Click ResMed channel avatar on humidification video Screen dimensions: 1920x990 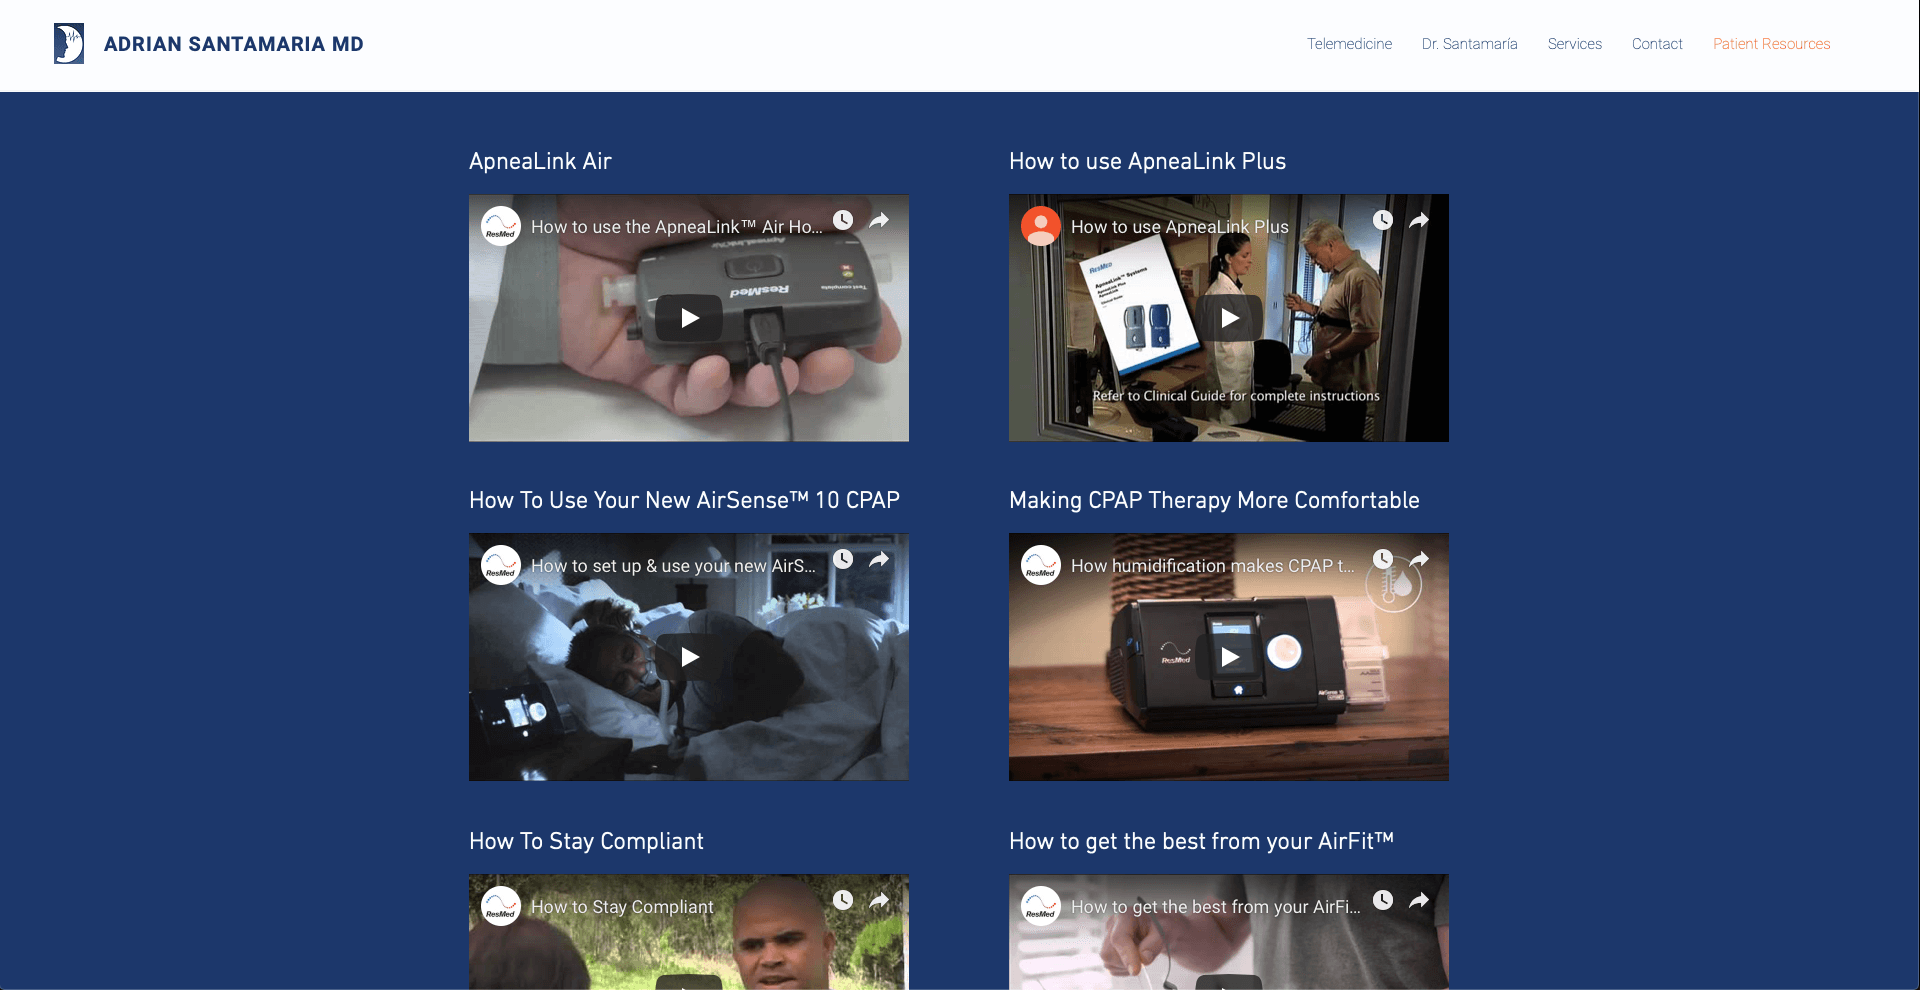pyautogui.click(x=1041, y=566)
